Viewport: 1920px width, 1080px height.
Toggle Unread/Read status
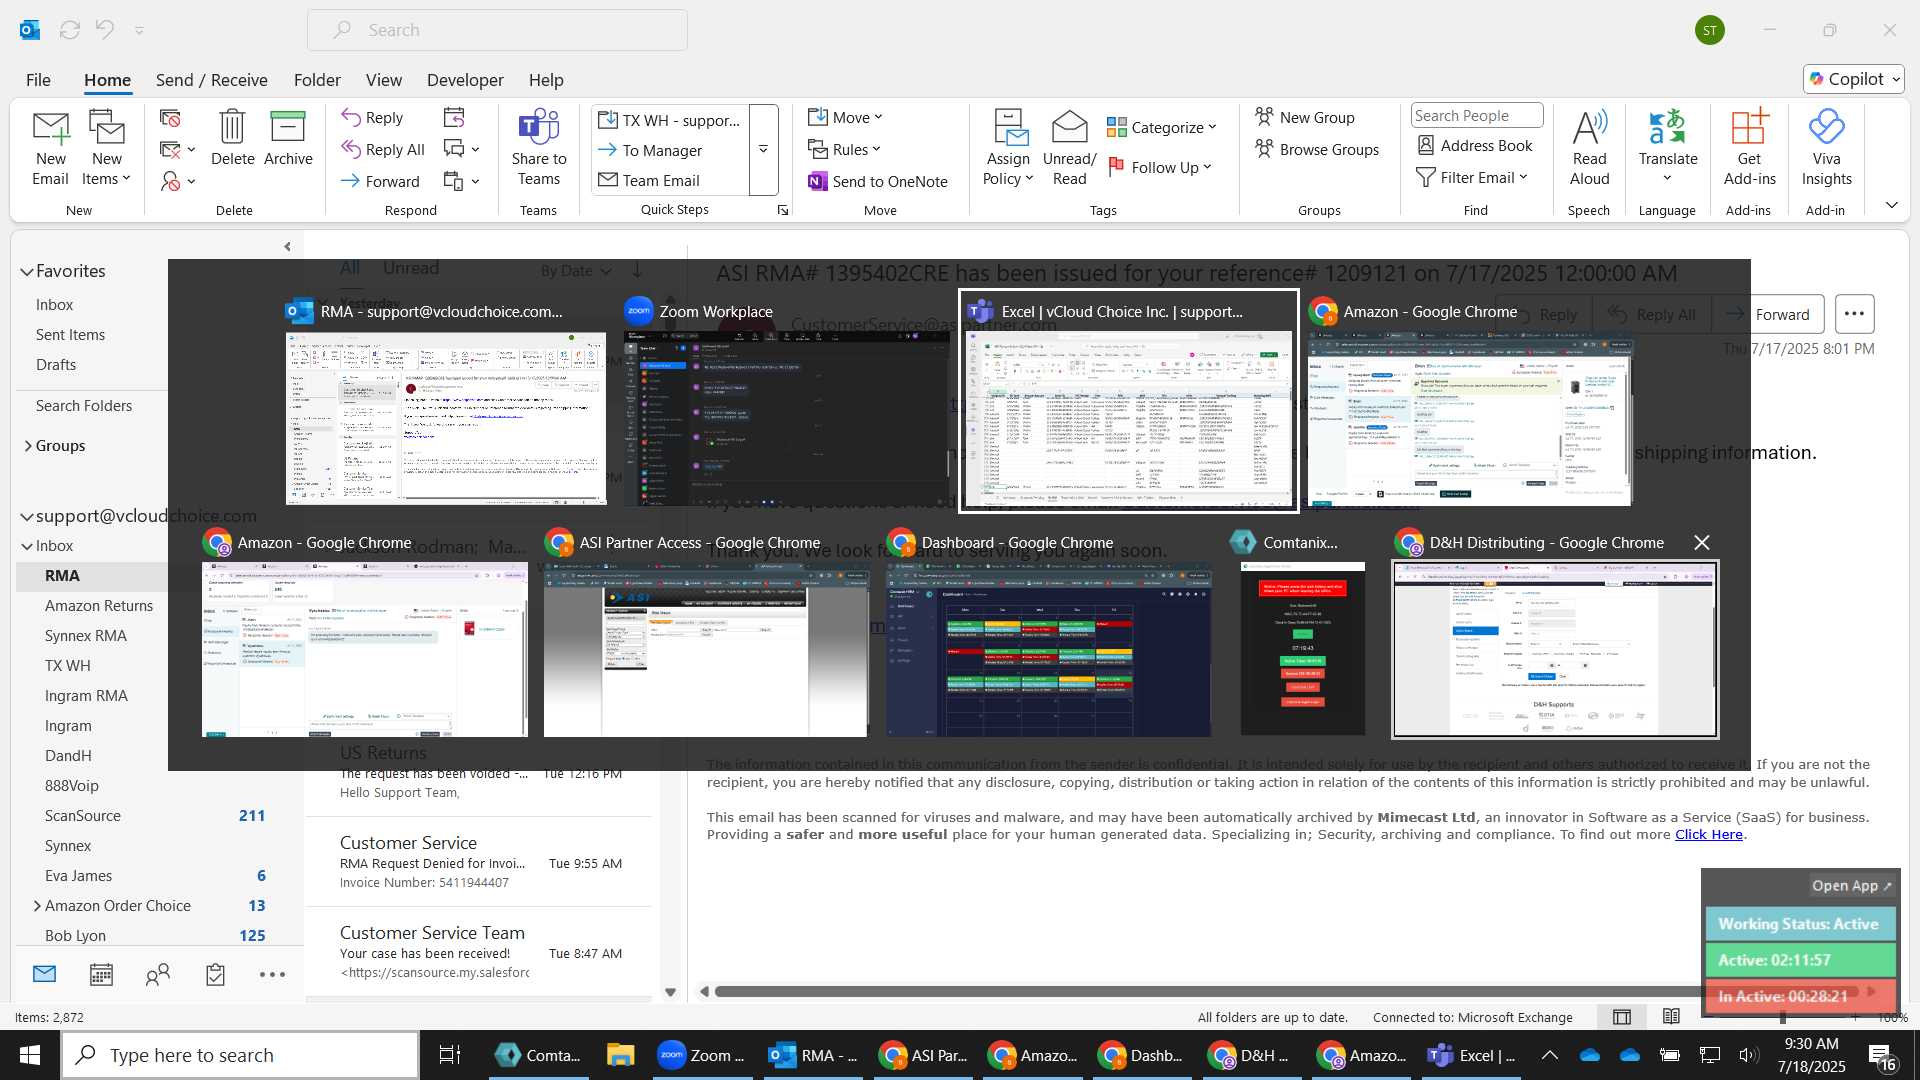1069,148
